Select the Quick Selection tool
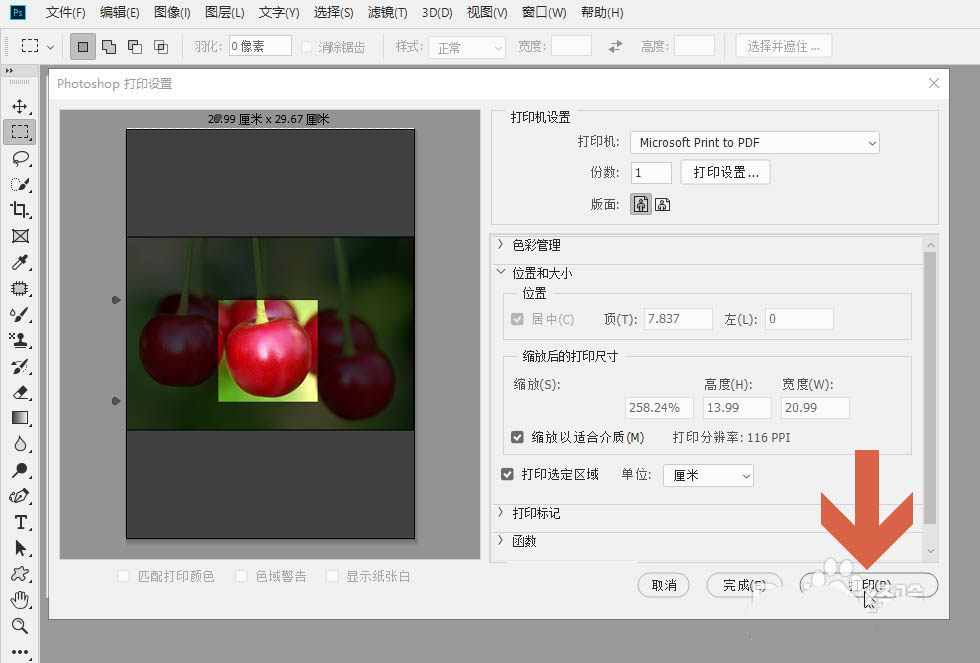 point(20,184)
